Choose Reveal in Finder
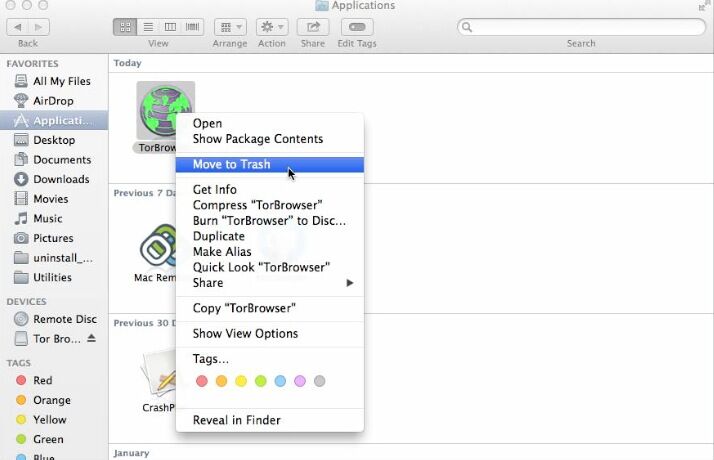 tap(270, 420)
